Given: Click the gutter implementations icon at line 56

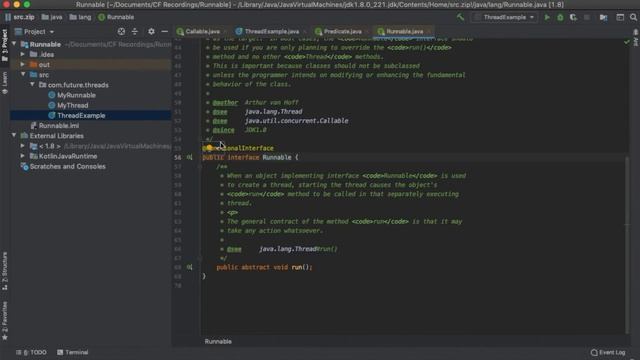Looking at the screenshot, I should [x=189, y=157].
